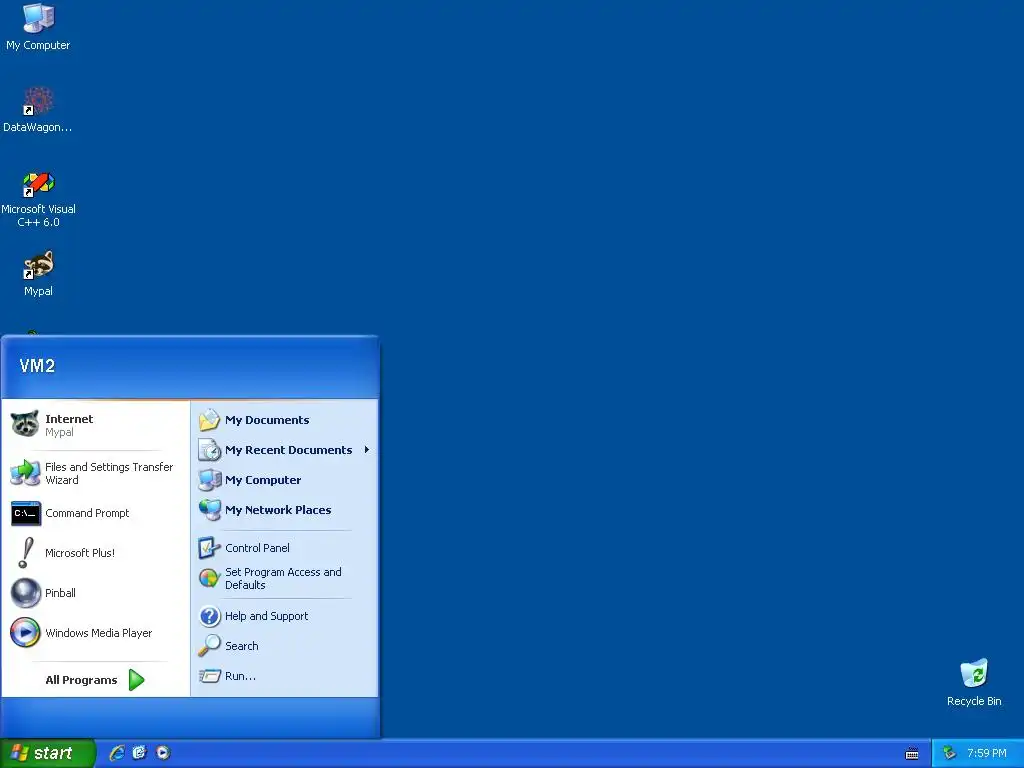Open My Documents in Start menu

(285, 420)
